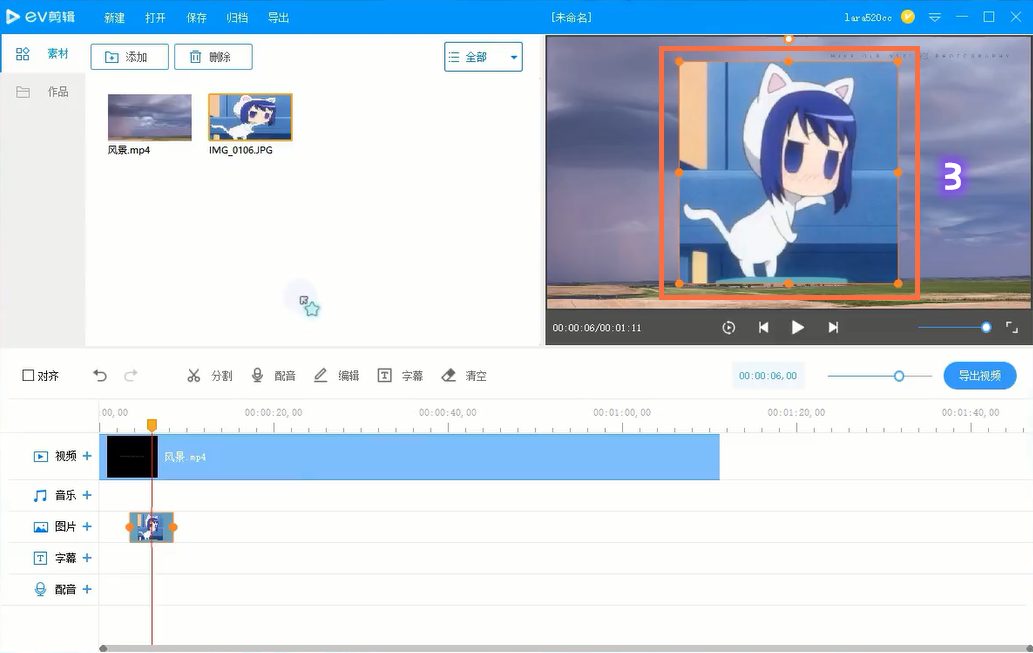This screenshot has width=1033, height=653.
Task: Add a track with 视频 plus button
Action: click(87, 456)
